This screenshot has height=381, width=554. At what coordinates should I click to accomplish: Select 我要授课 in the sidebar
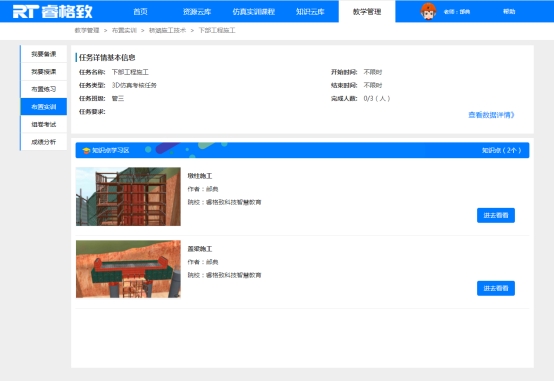[43, 71]
